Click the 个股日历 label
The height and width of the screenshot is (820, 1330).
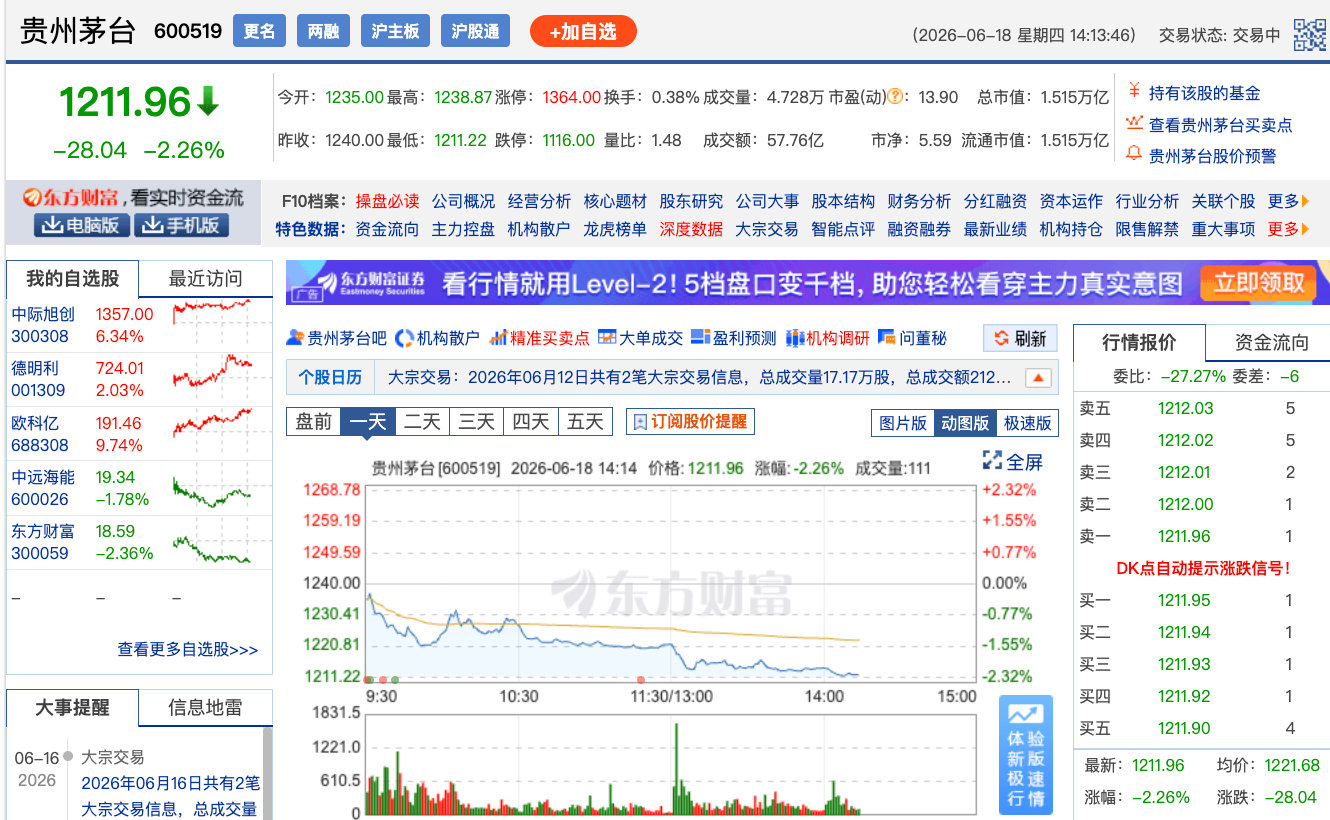coord(330,378)
